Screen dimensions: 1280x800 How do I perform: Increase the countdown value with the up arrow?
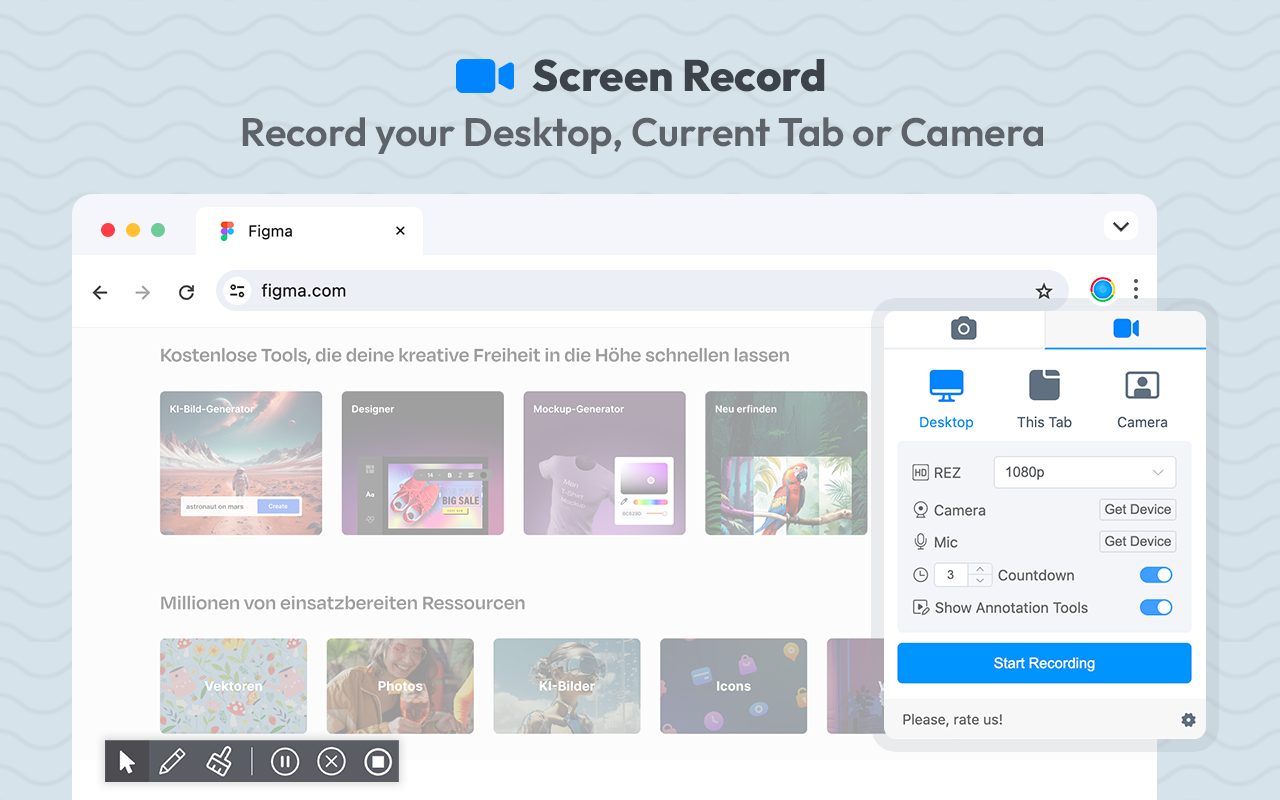(x=979, y=570)
